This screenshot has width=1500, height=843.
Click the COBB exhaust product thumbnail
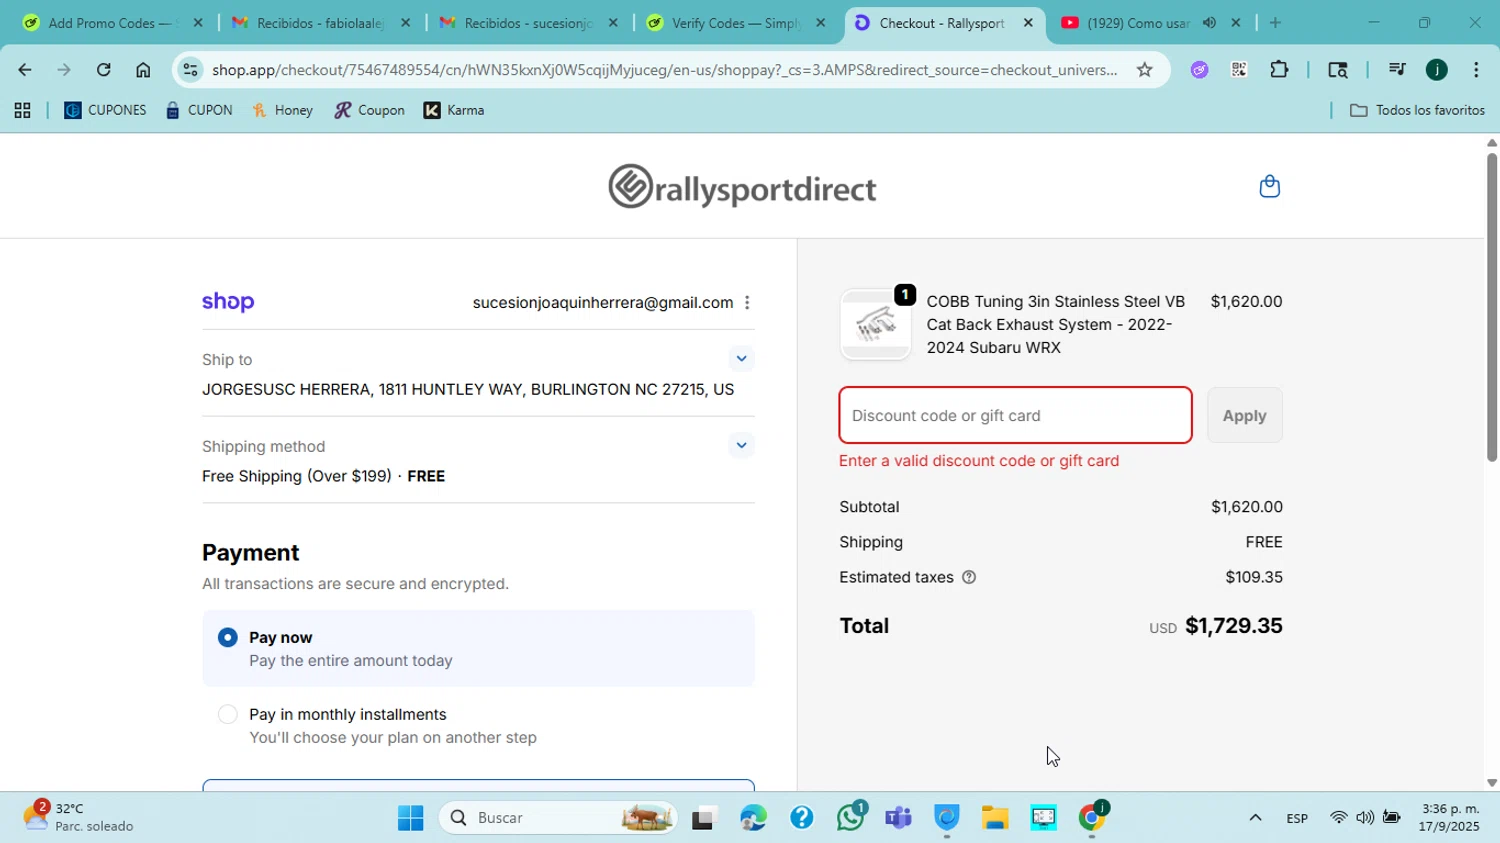point(875,325)
